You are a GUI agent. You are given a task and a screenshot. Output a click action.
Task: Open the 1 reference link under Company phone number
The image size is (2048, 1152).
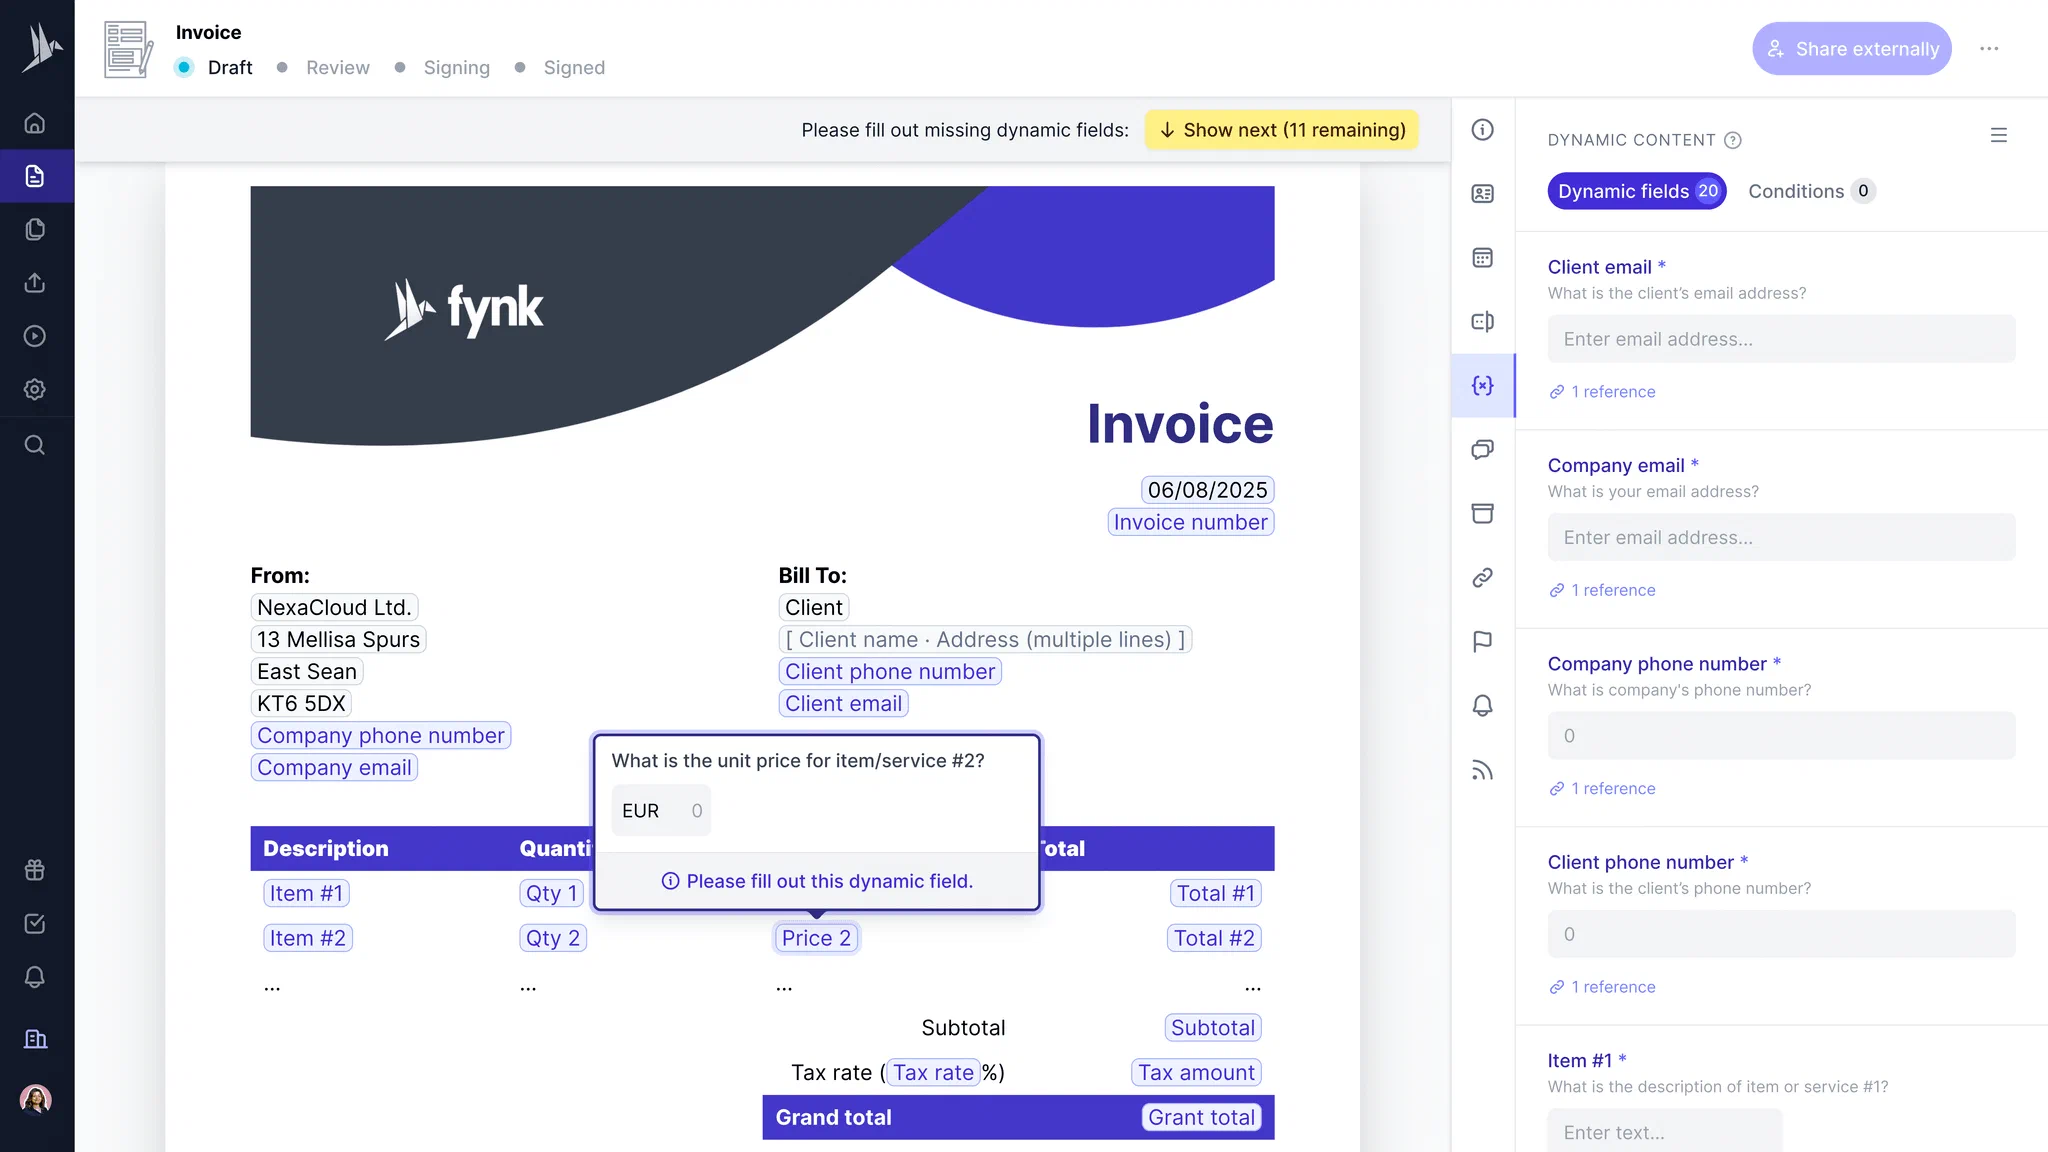(x=1602, y=789)
